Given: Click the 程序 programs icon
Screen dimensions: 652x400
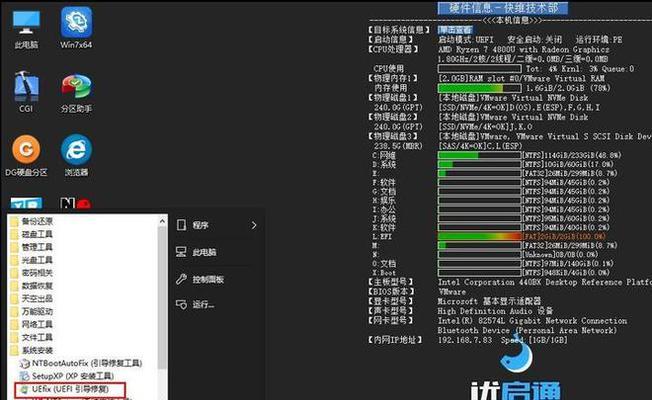Looking at the screenshot, I should point(181,225).
